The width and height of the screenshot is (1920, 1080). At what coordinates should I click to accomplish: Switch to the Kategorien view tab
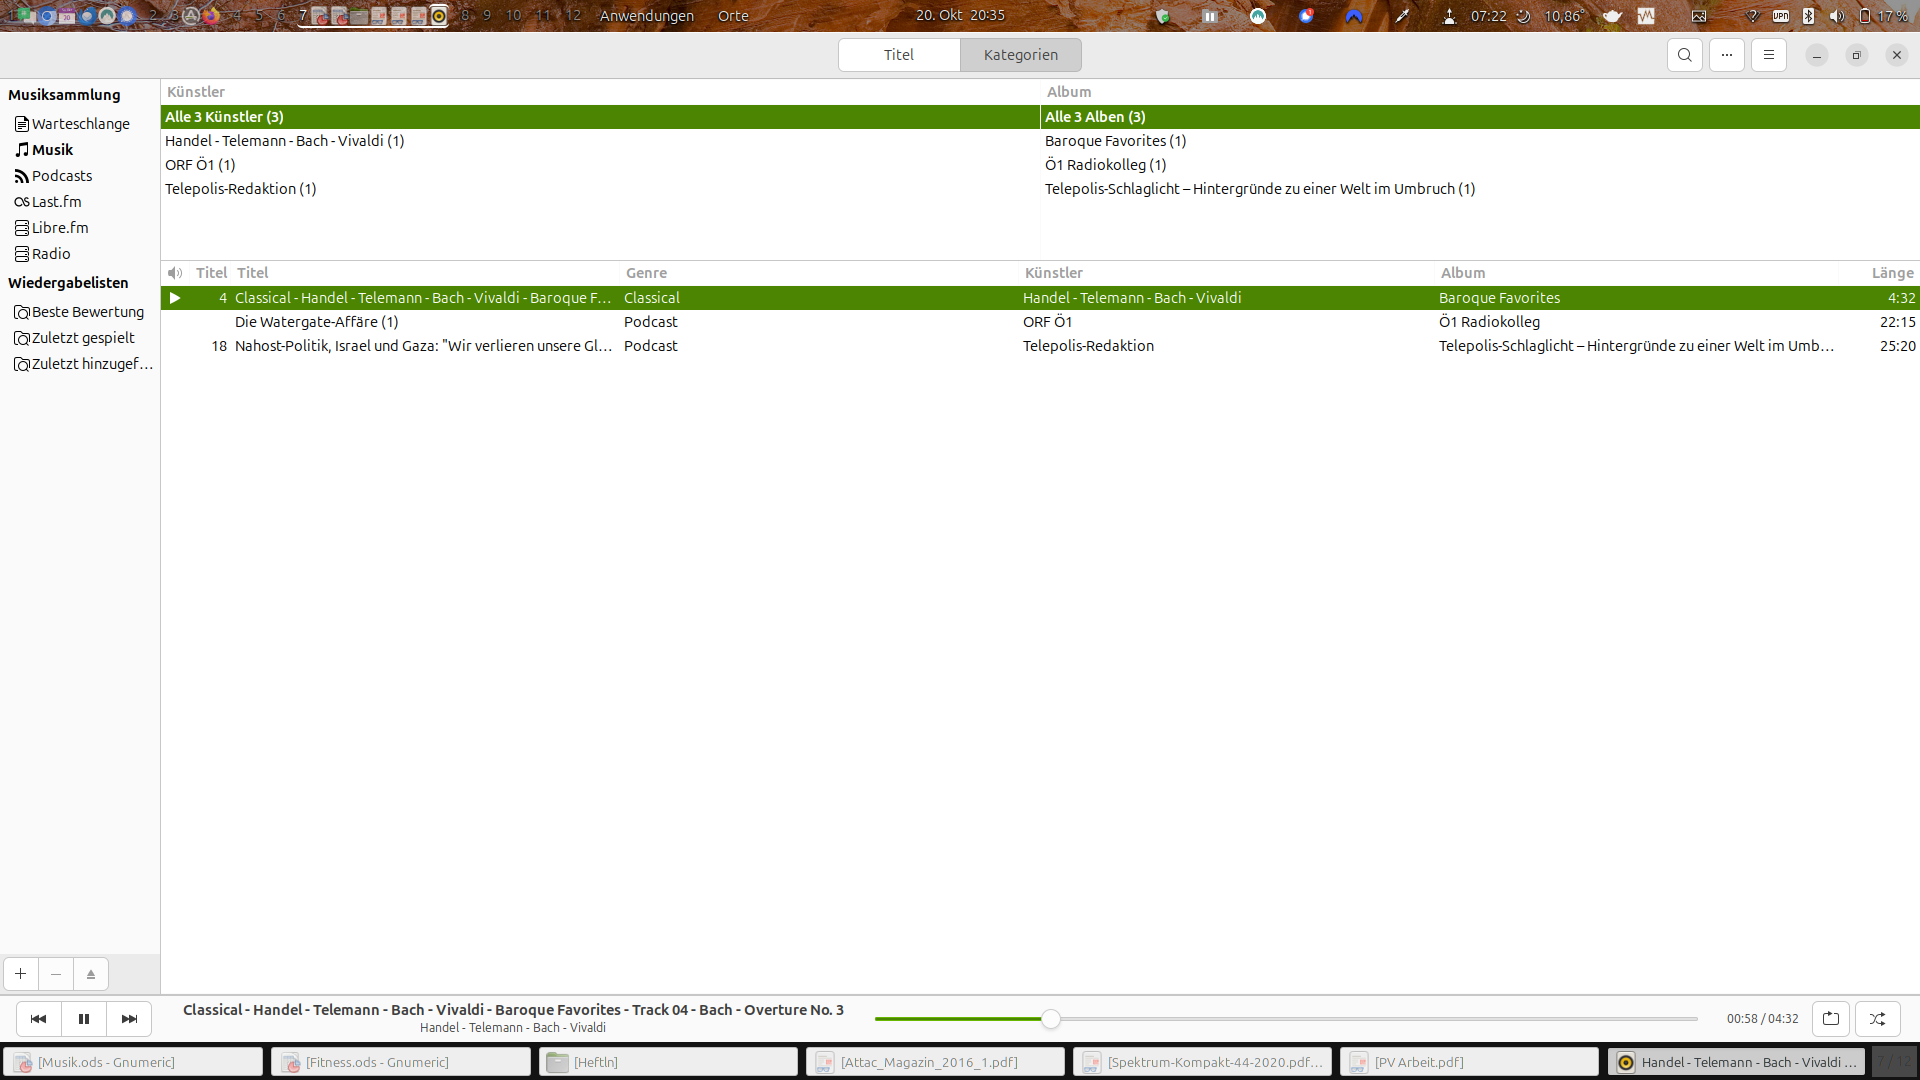pyautogui.click(x=1020, y=55)
